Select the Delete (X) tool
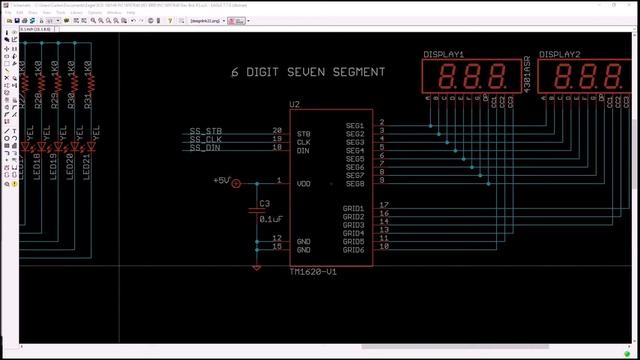 click(7, 78)
